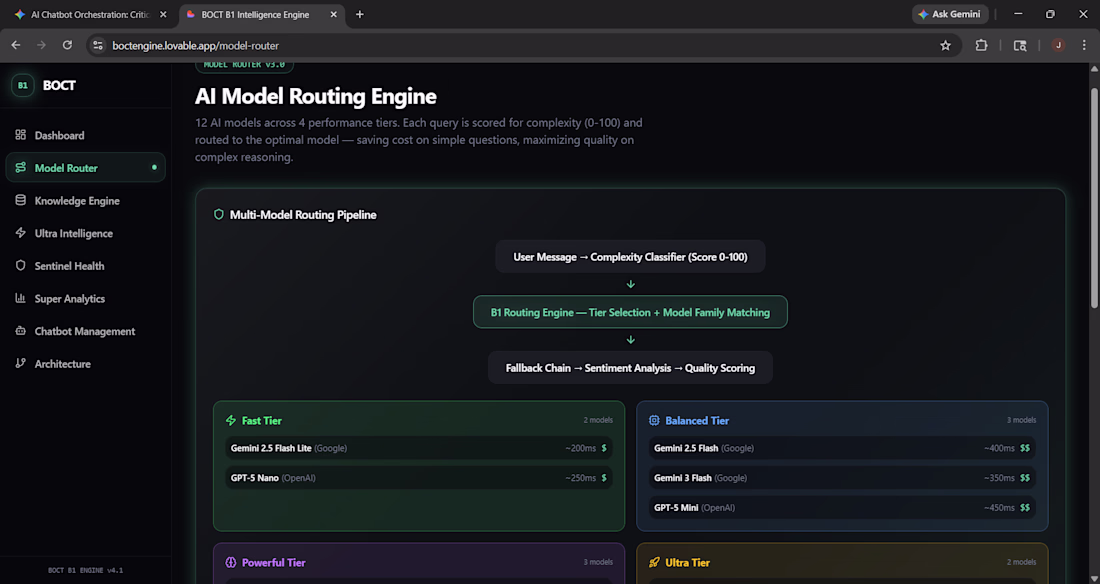This screenshot has height=584, width=1100.
Task: Open the profile avatar J
Action: (x=1058, y=45)
